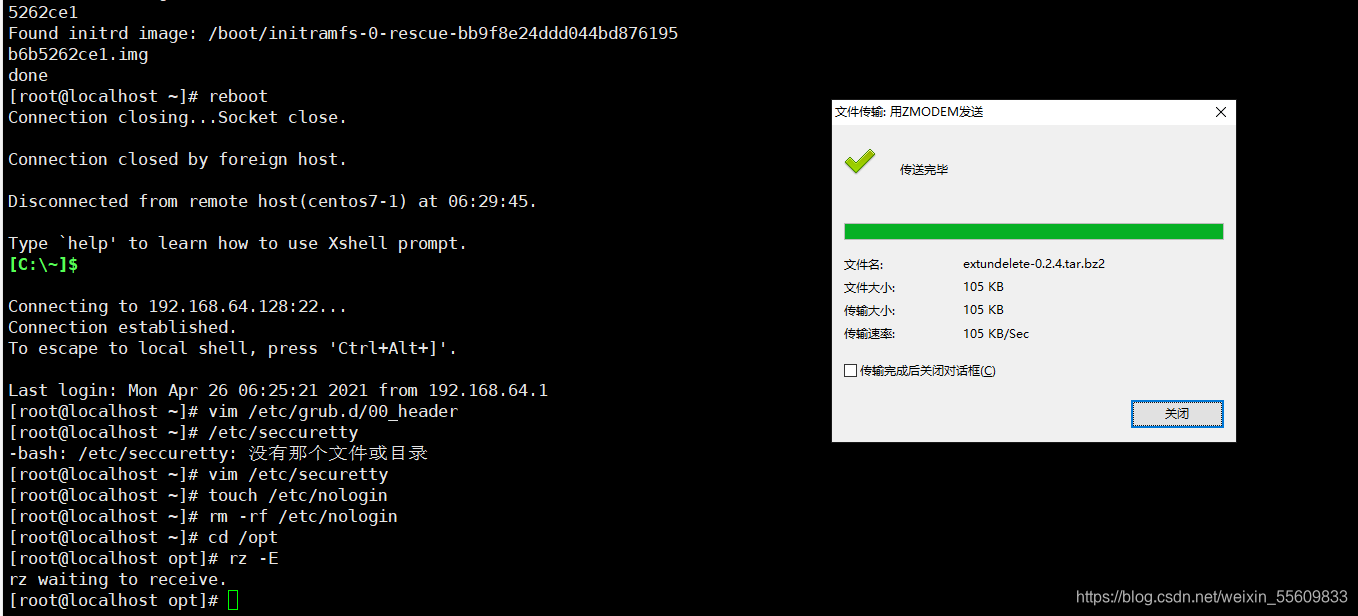
Task: Click the file name extundelete-0.2.4.tar.bz2
Action: pos(1033,264)
